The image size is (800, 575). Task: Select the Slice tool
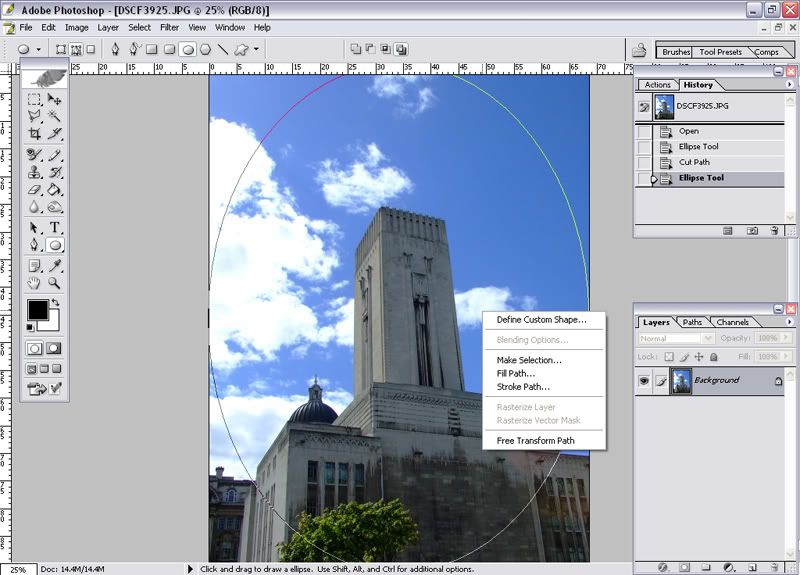[55, 134]
